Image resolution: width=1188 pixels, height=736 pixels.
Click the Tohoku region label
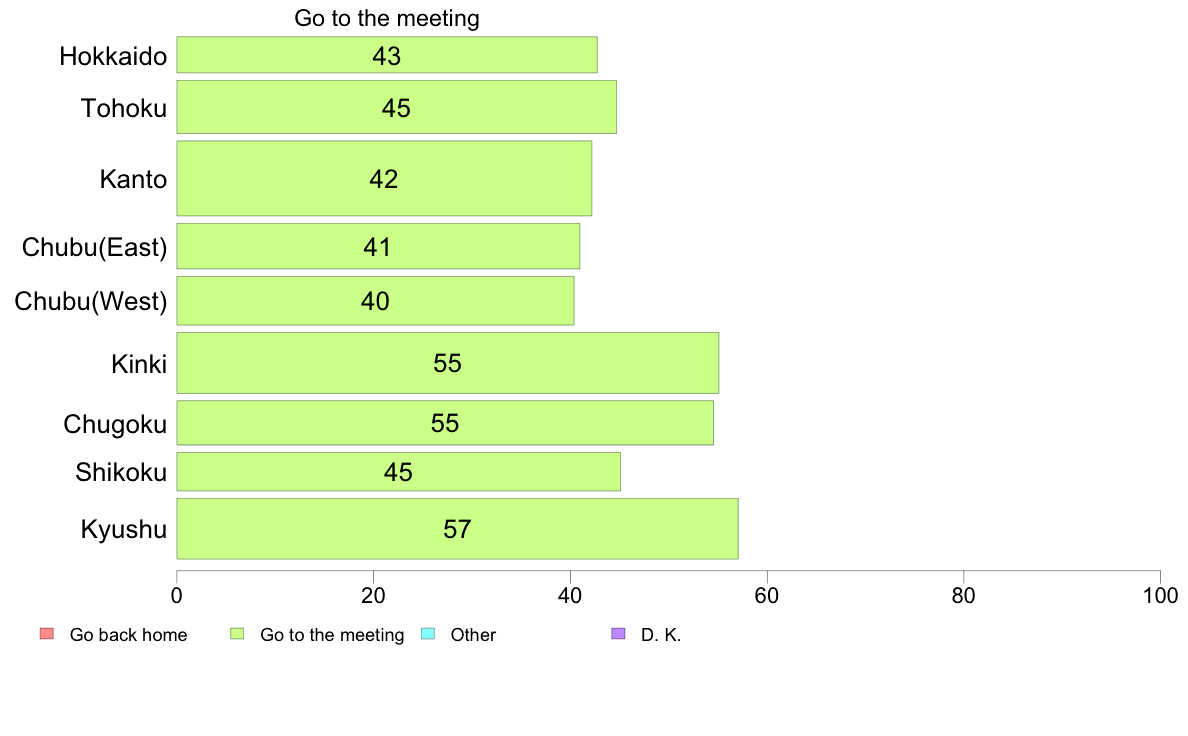124,108
